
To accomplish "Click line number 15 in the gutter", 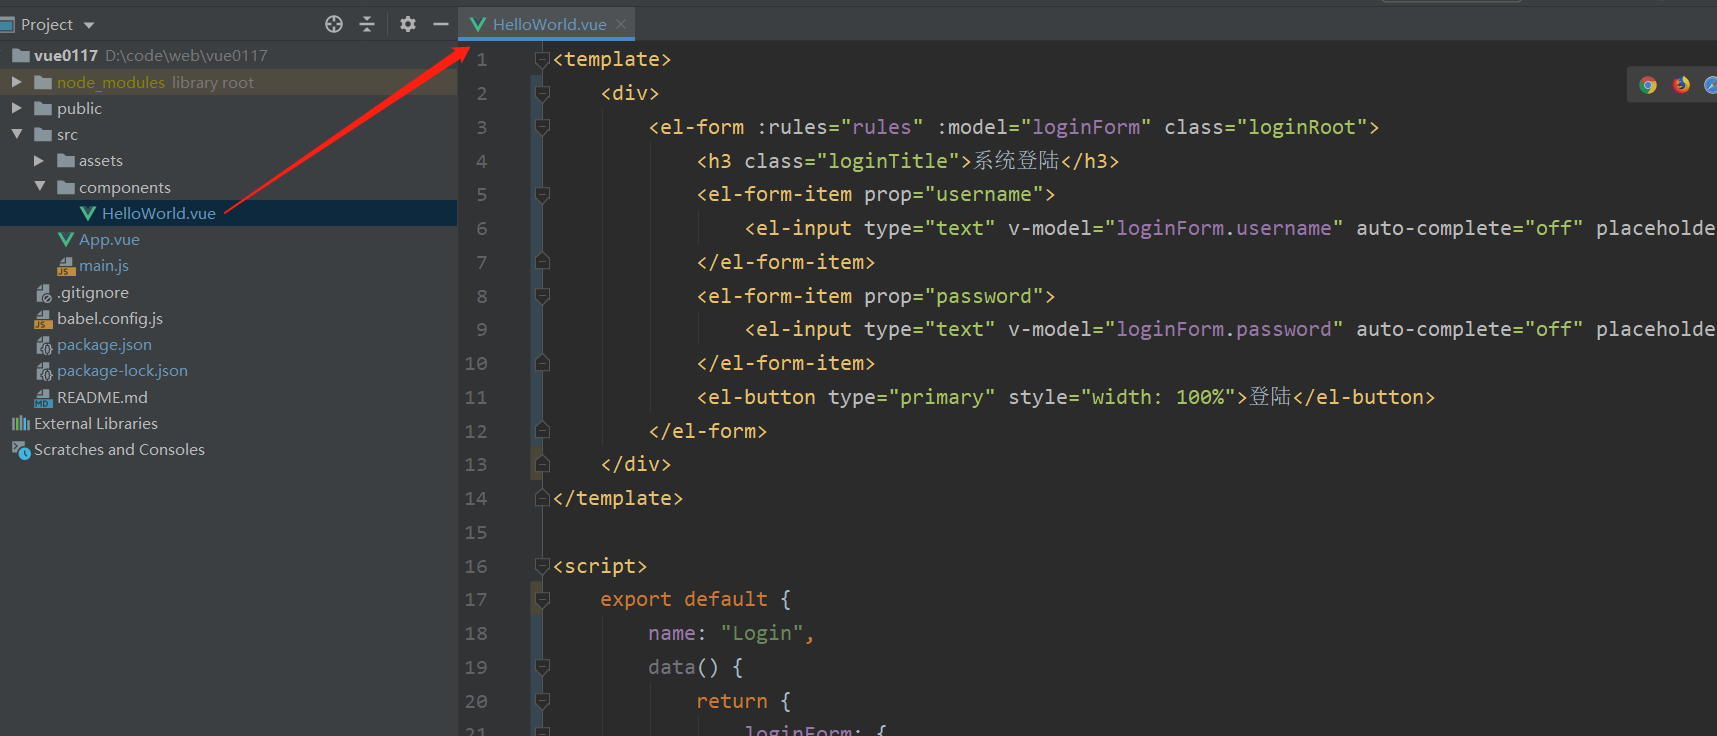I will (476, 533).
